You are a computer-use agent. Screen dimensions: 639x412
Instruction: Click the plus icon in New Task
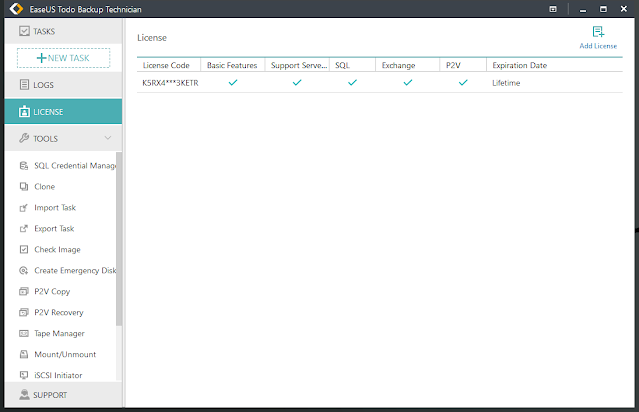click(x=41, y=58)
